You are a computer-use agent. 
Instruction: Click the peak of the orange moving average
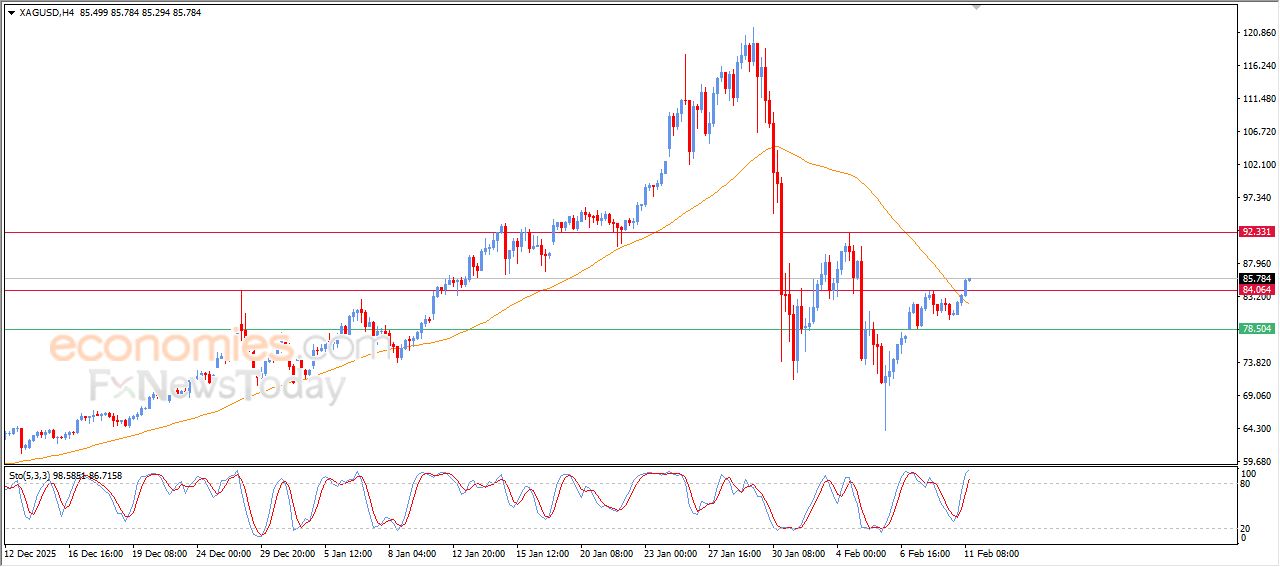point(772,147)
